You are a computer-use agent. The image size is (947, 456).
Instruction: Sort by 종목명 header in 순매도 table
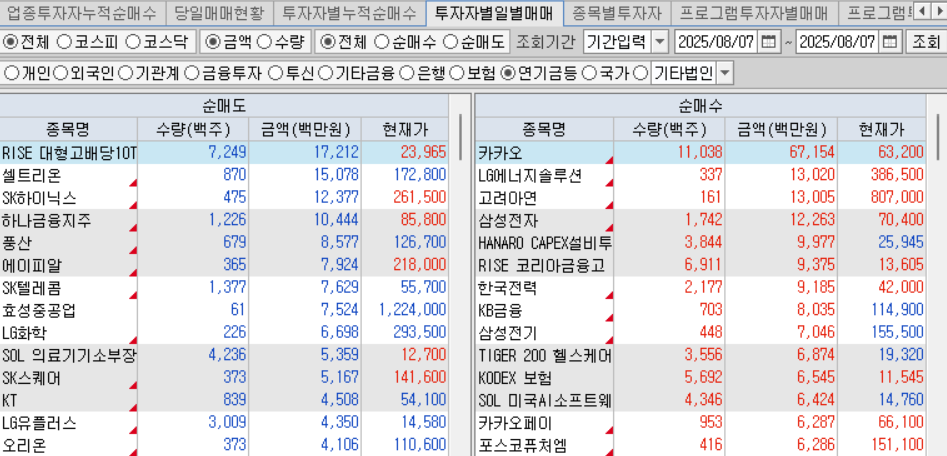[x=68, y=129]
